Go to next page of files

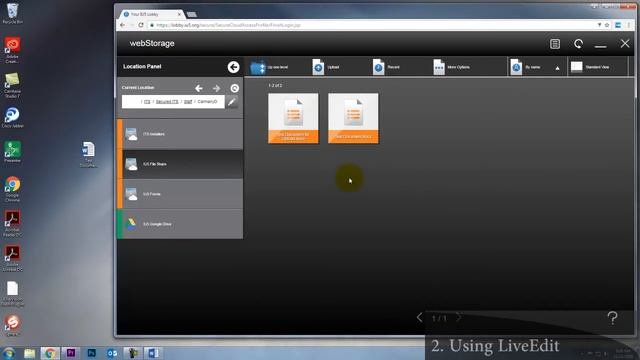pyautogui.click(x=458, y=318)
